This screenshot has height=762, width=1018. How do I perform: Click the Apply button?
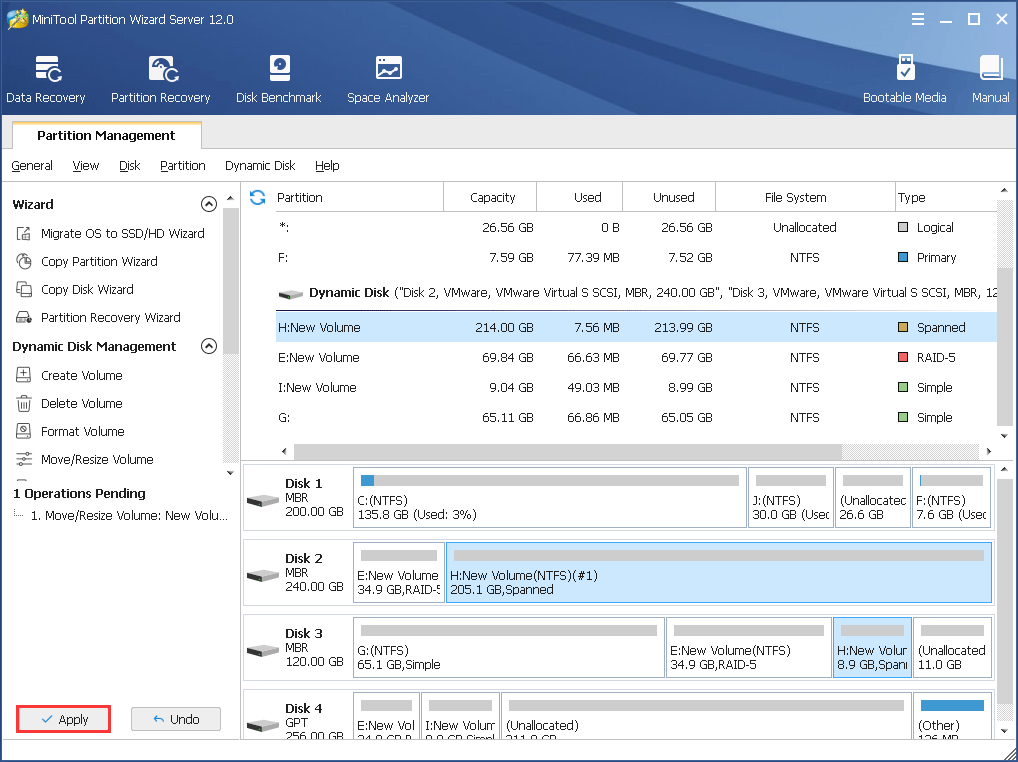[x=64, y=719]
